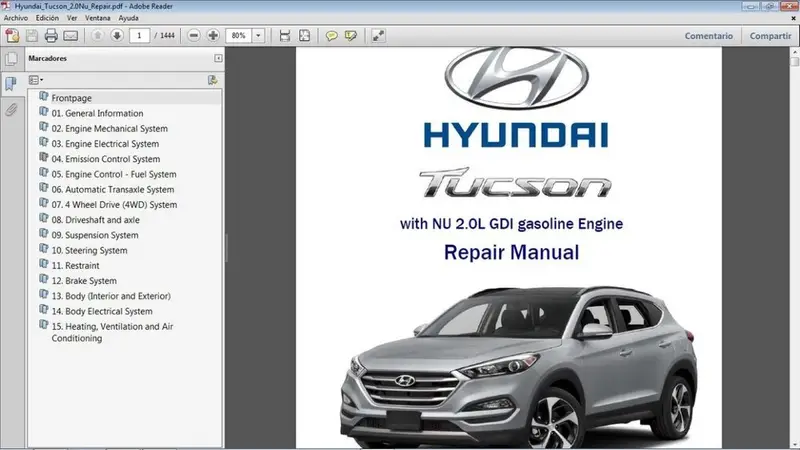The width and height of the screenshot is (800, 450).
Task: Open bookmark 05. Engine Control - Fuel System
Action: click(x=114, y=174)
